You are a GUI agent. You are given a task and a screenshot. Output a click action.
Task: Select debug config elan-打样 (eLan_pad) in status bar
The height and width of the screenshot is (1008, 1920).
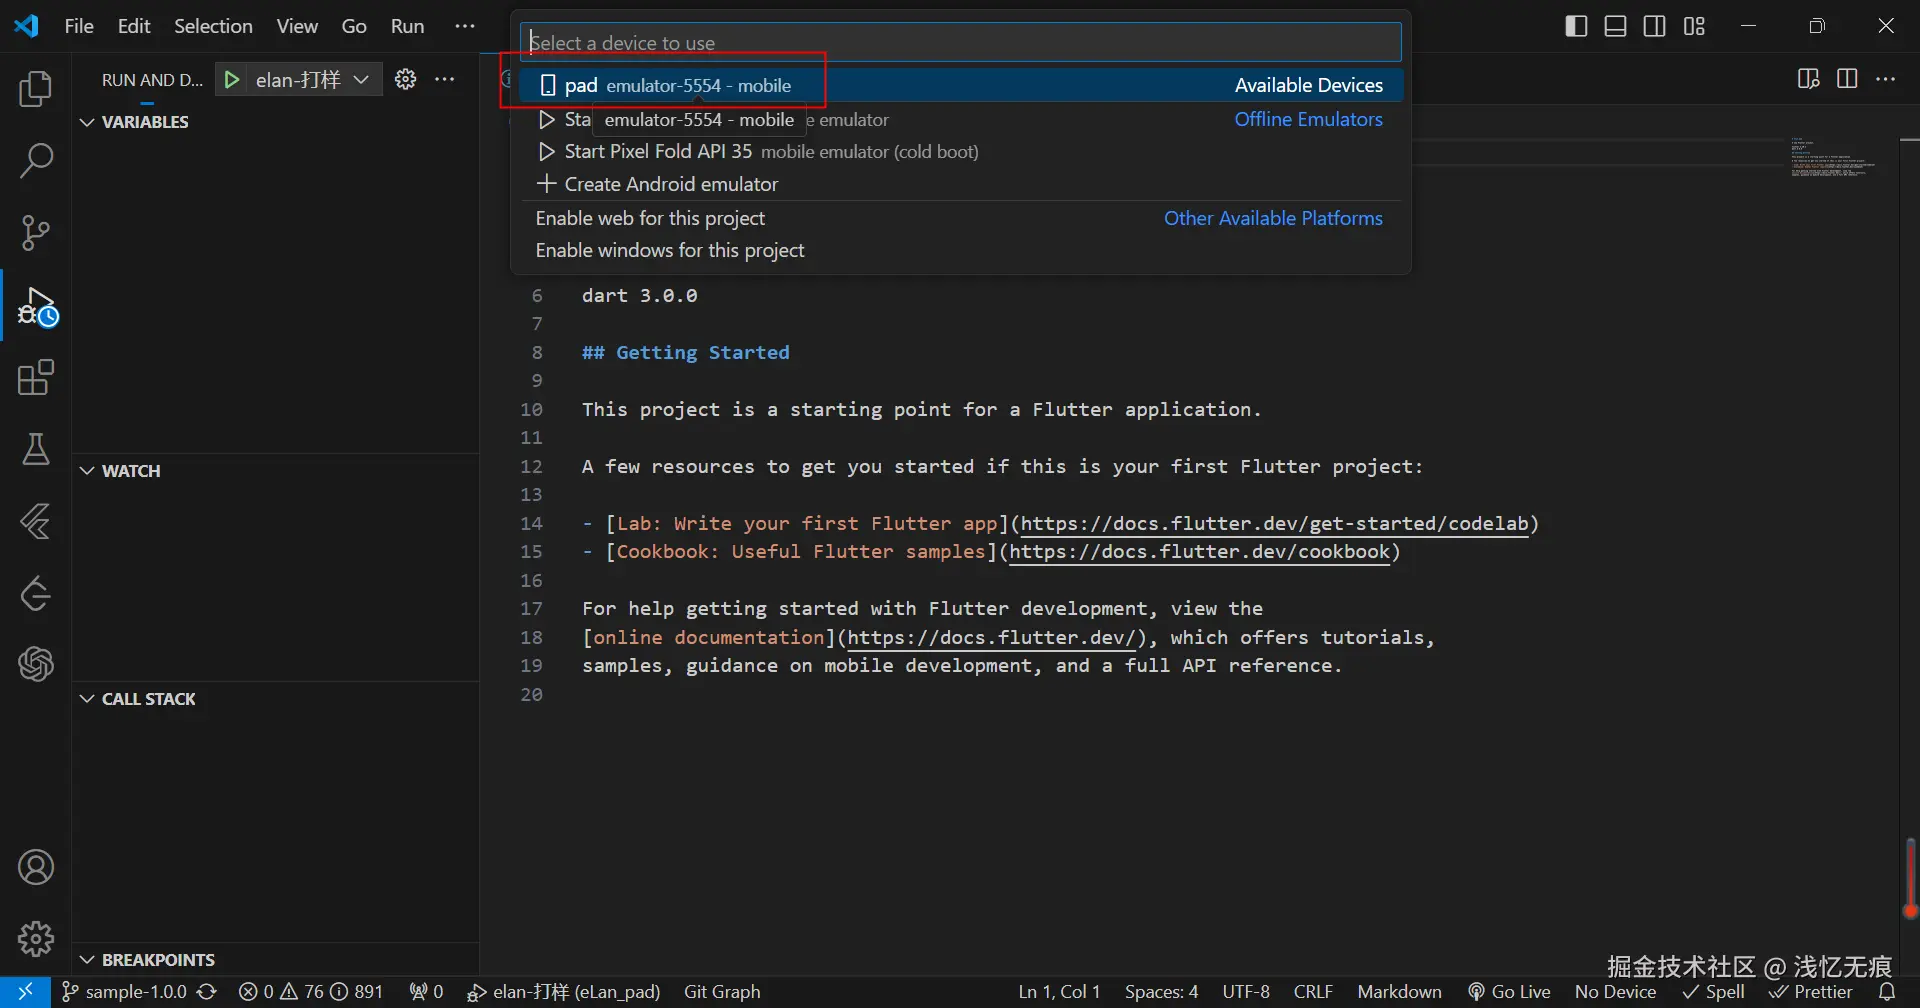click(x=564, y=992)
